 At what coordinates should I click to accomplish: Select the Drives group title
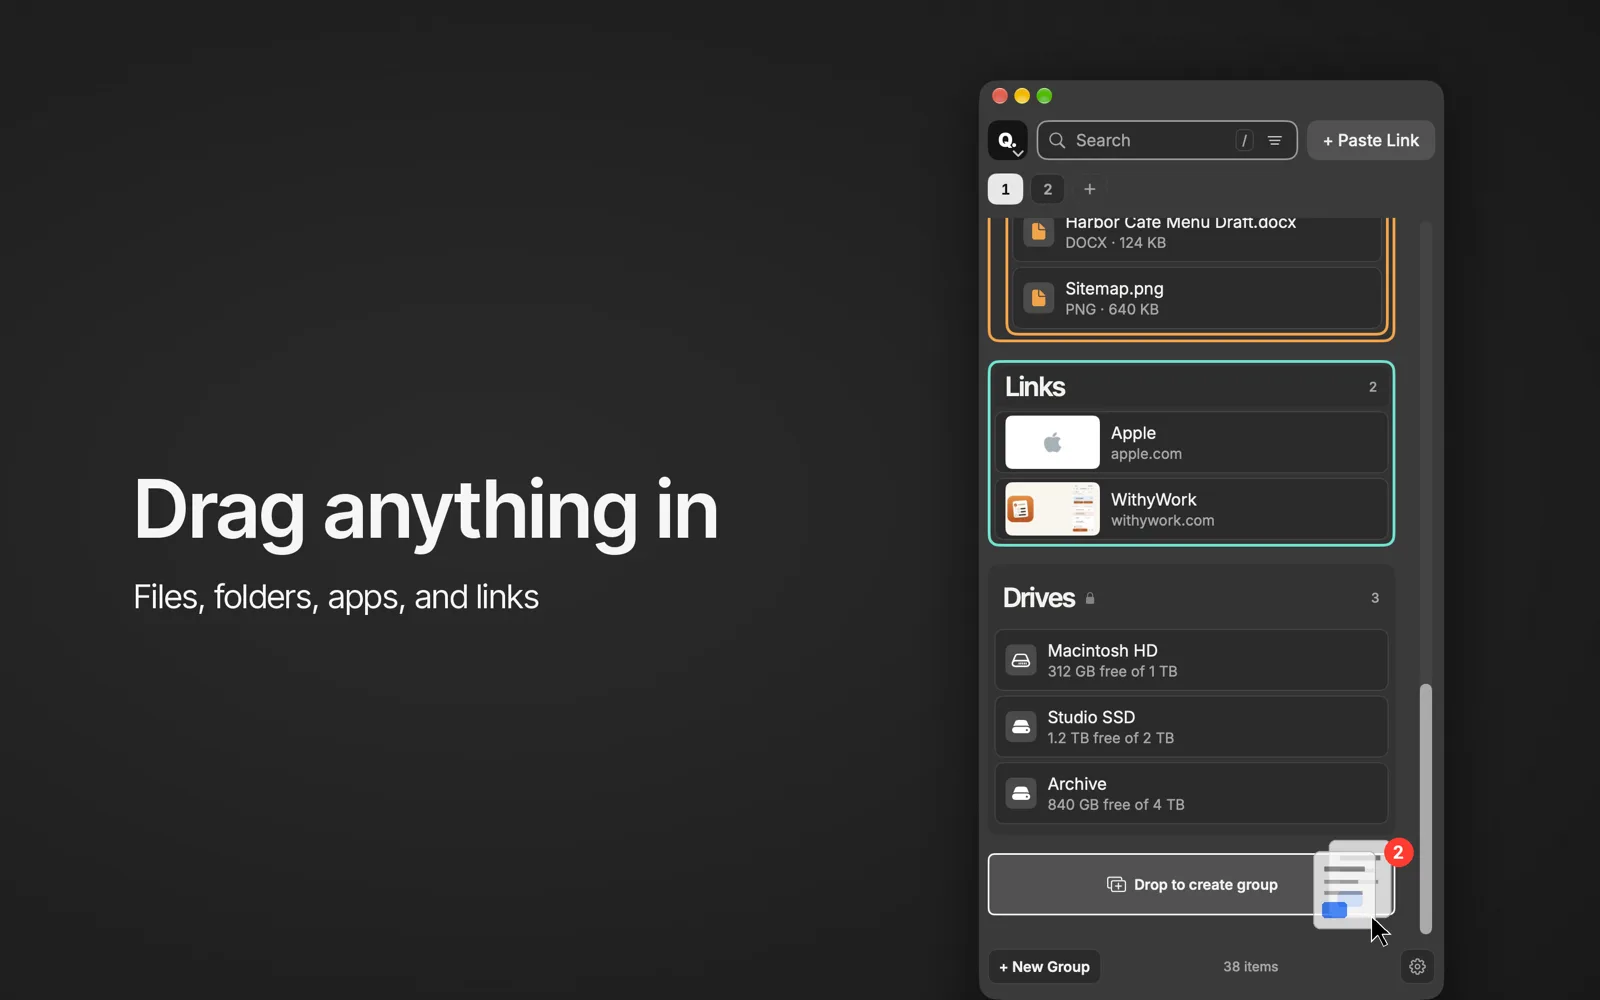coord(1039,598)
